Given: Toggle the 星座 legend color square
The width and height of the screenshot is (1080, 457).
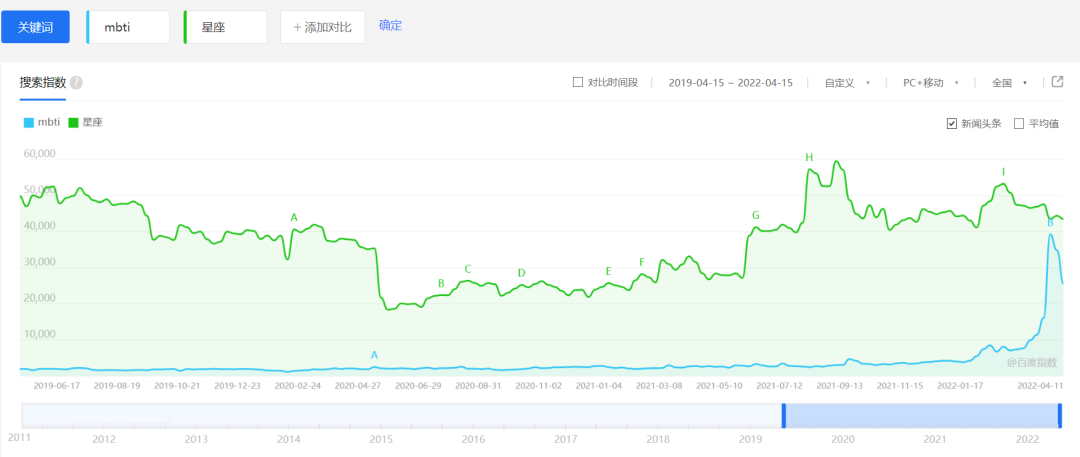Looking at the screenshot, I should [x=73, y=123].
